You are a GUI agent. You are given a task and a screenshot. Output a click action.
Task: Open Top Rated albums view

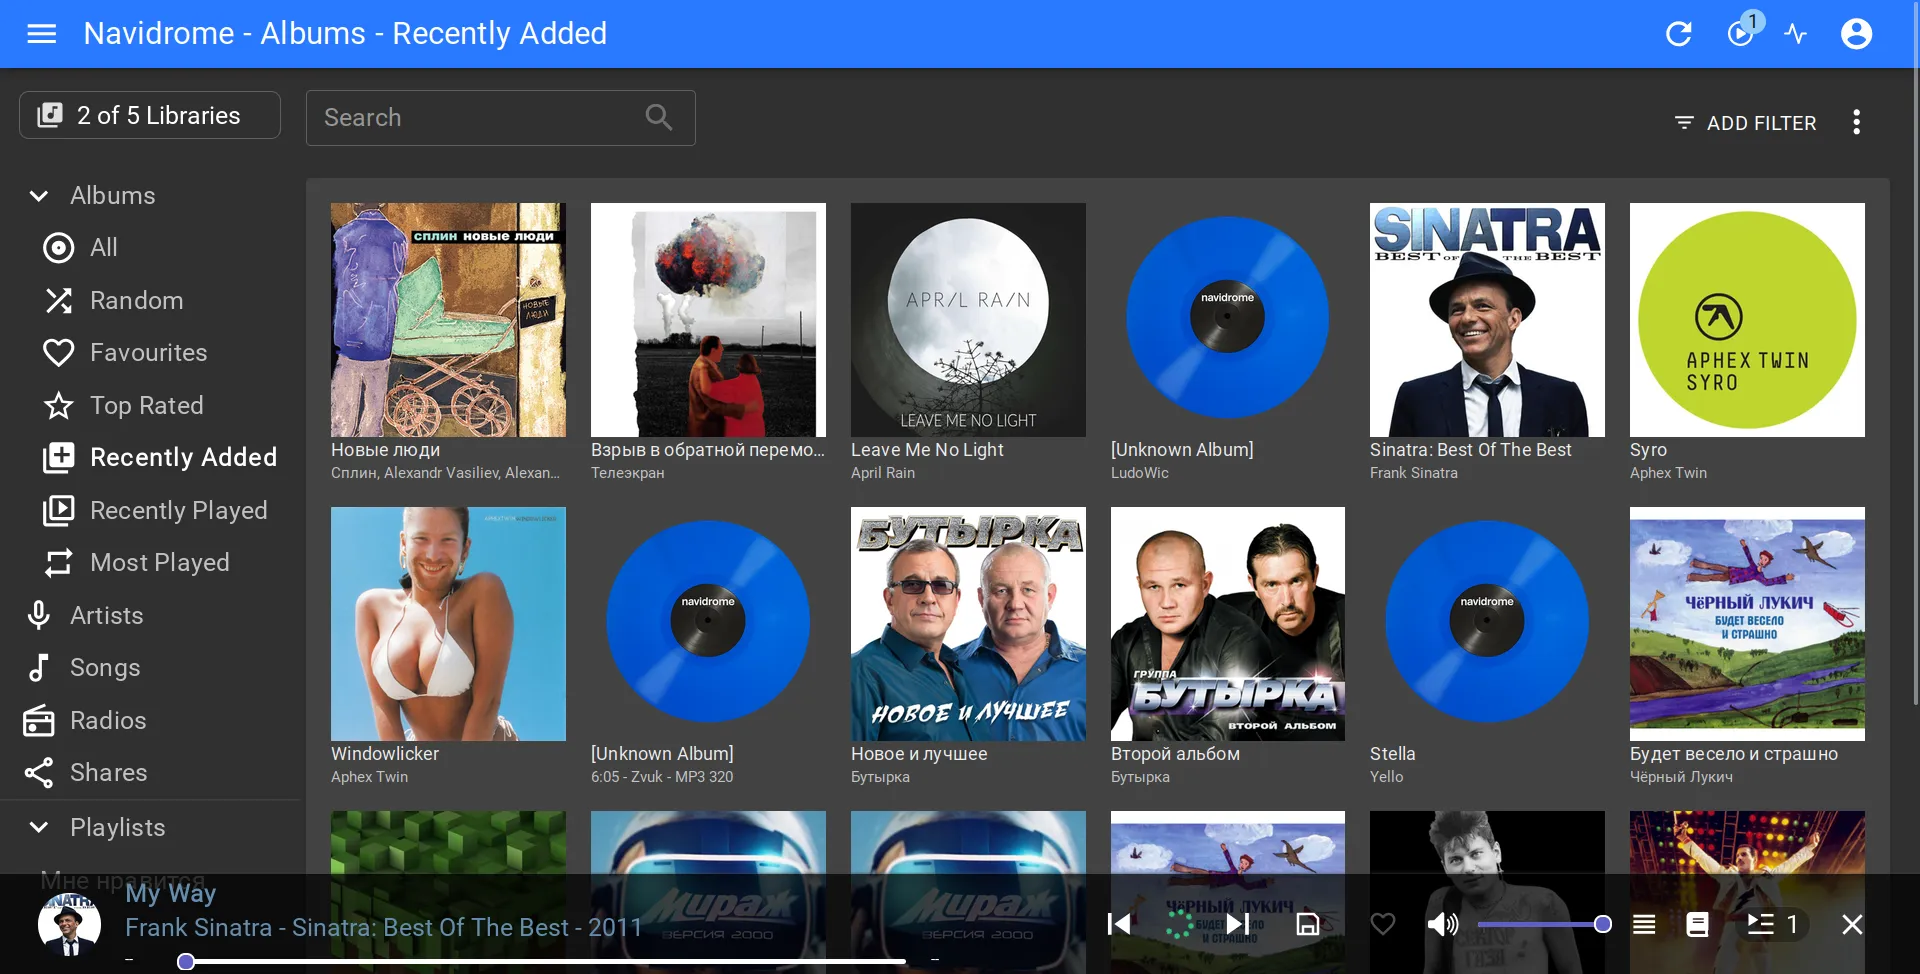pos(150,405)
